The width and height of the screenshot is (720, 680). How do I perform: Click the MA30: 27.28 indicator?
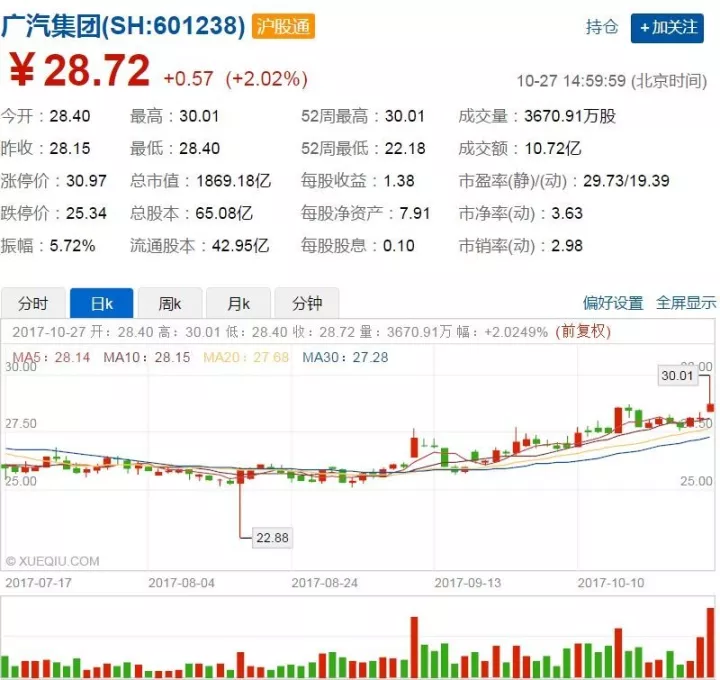345,357
